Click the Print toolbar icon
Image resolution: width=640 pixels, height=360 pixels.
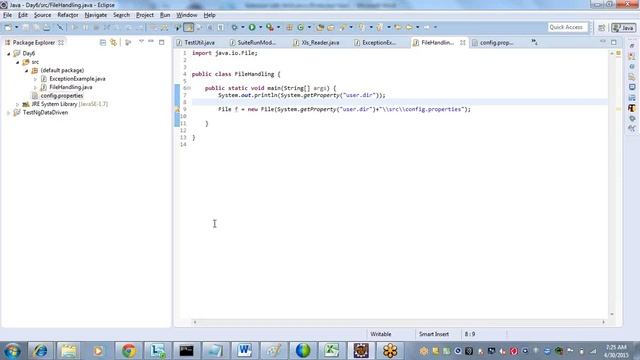(x=47, y=27)
